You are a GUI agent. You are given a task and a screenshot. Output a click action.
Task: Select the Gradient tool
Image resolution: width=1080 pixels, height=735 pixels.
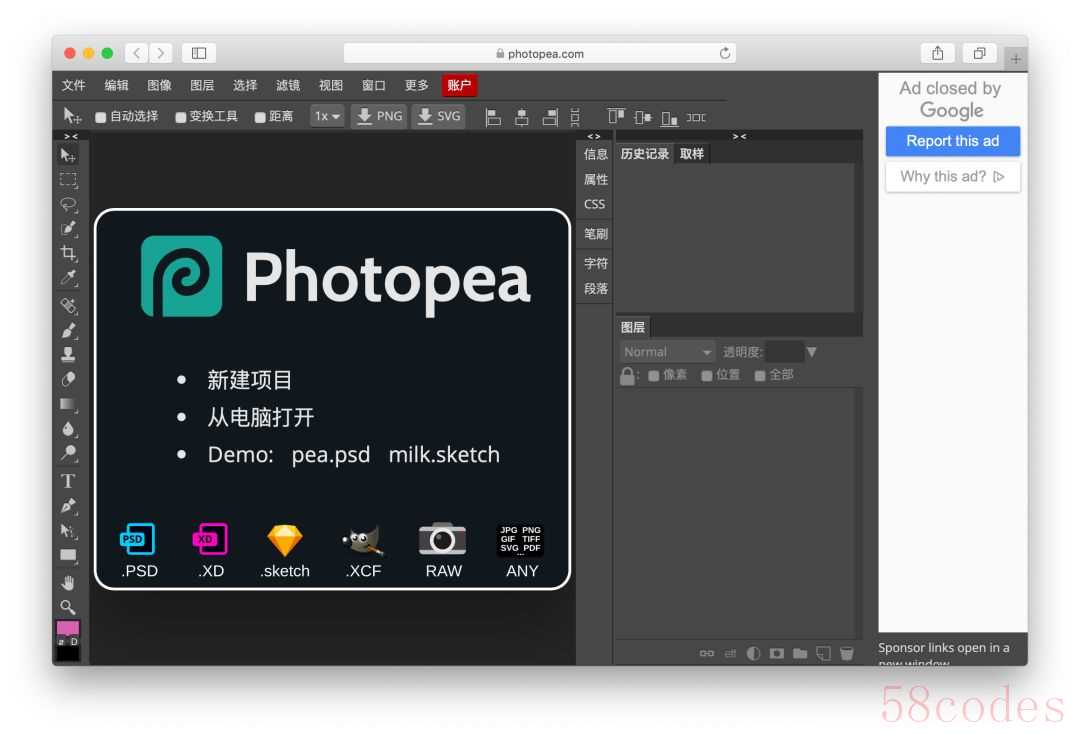click(x=68, y=404)
